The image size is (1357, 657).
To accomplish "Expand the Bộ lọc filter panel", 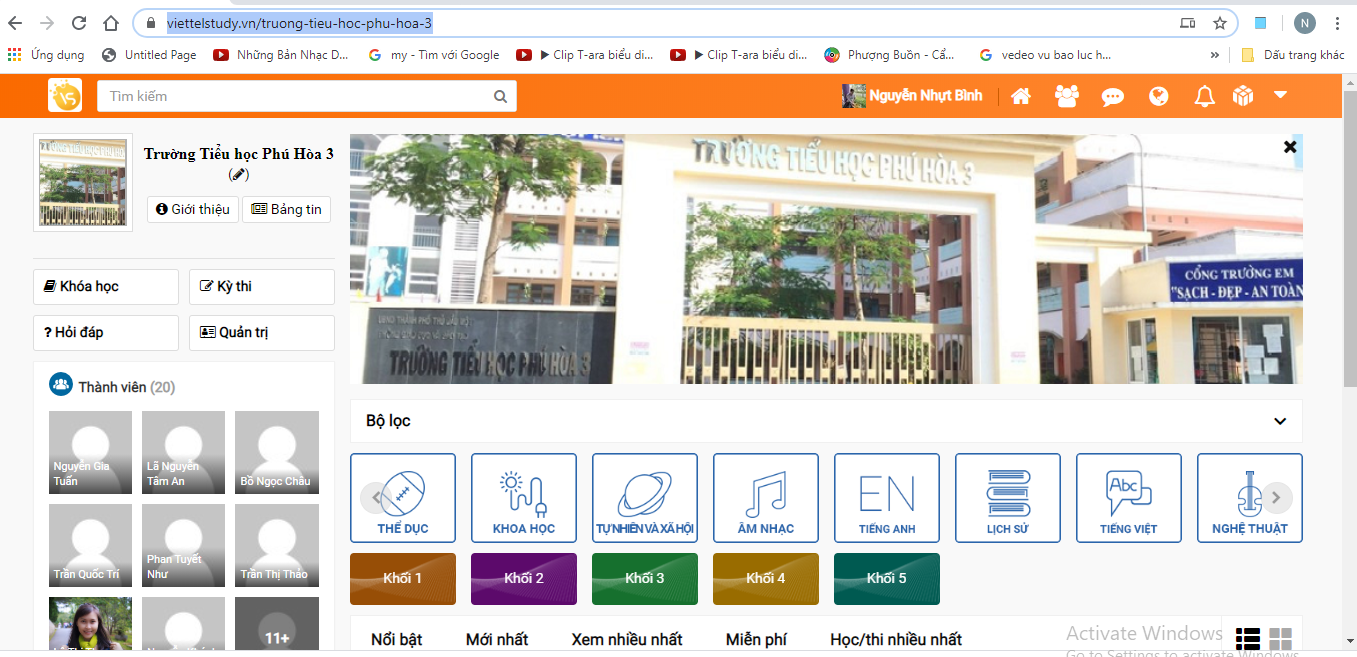I will click(x=1280, y=421).
